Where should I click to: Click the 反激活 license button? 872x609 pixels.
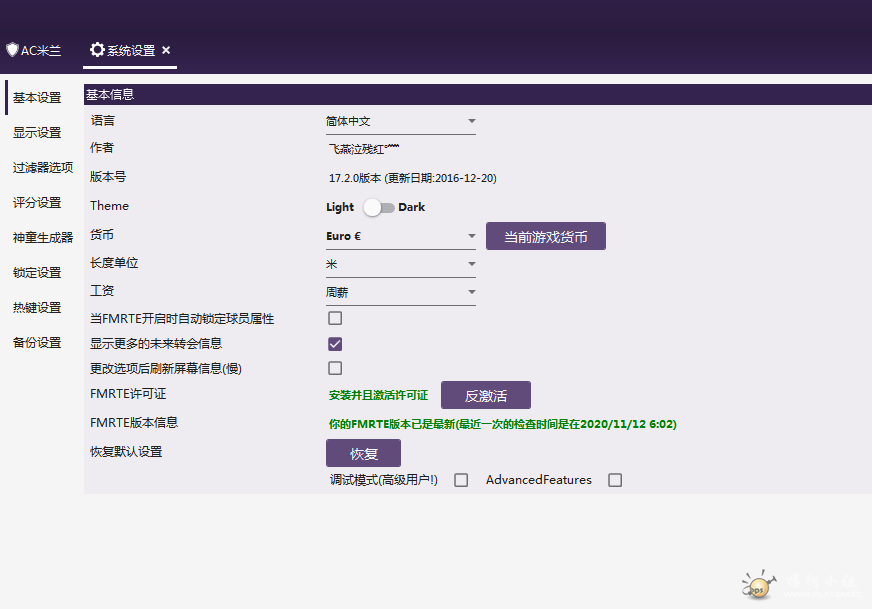[x=486, y=395]
